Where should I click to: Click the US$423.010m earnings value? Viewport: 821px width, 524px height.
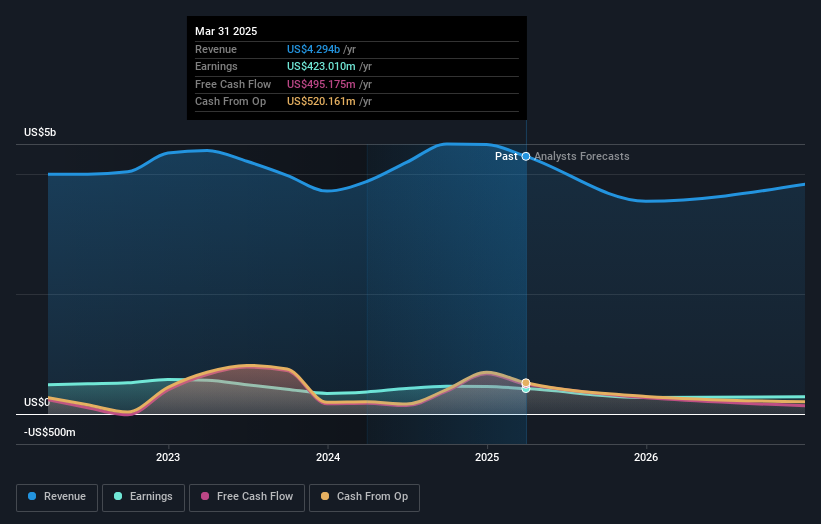[321, 66]
